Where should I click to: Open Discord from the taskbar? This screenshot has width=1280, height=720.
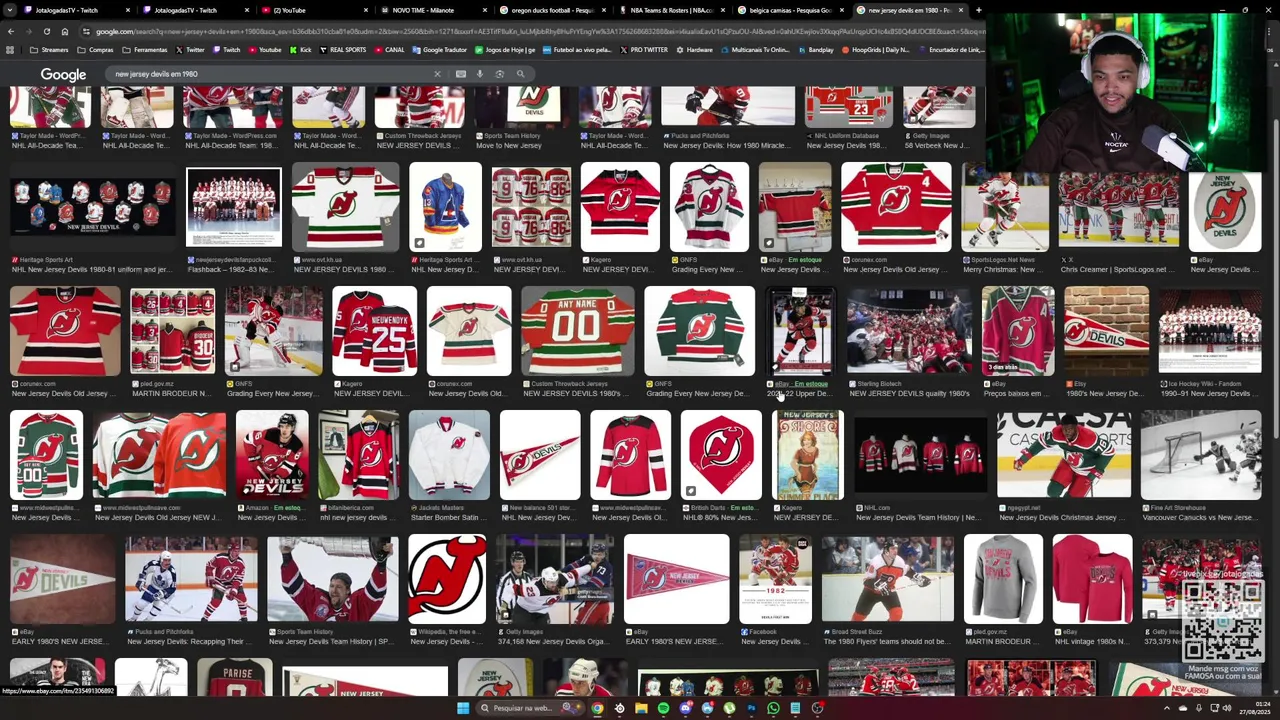coord(685,708)
